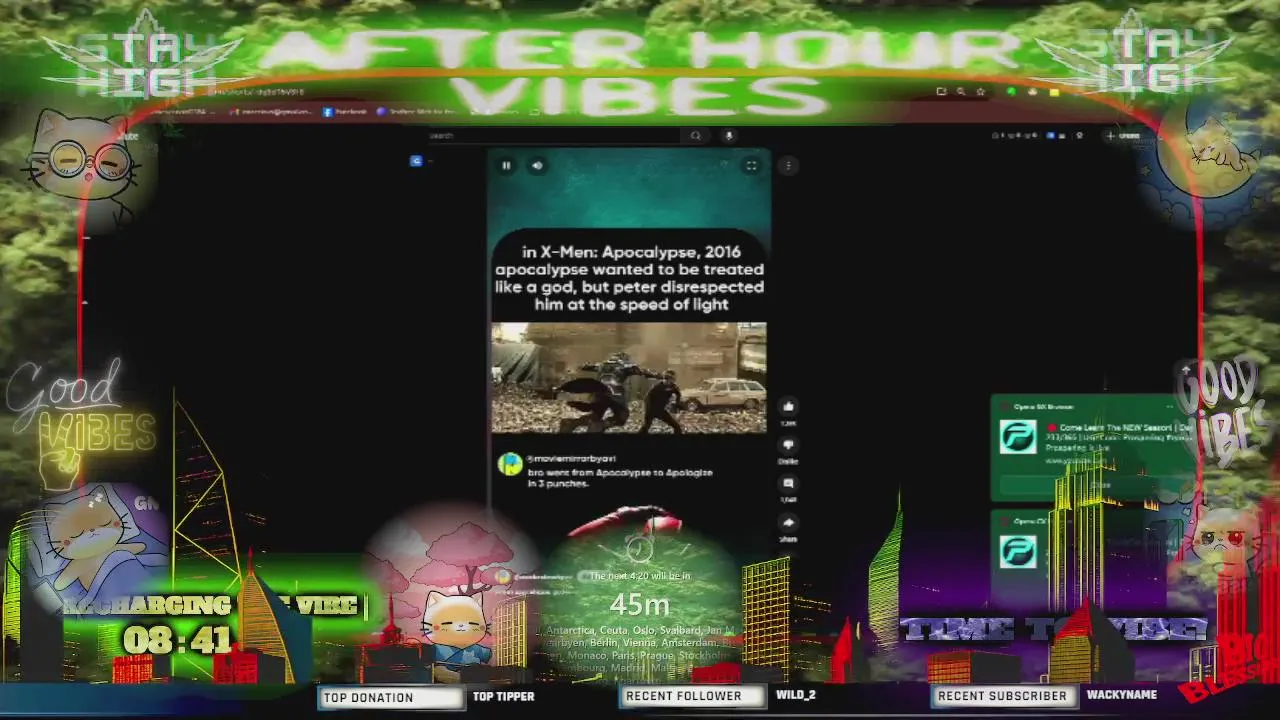
Task: Dislike the Short with the thumbs-down icon
Action: point(788,445)
